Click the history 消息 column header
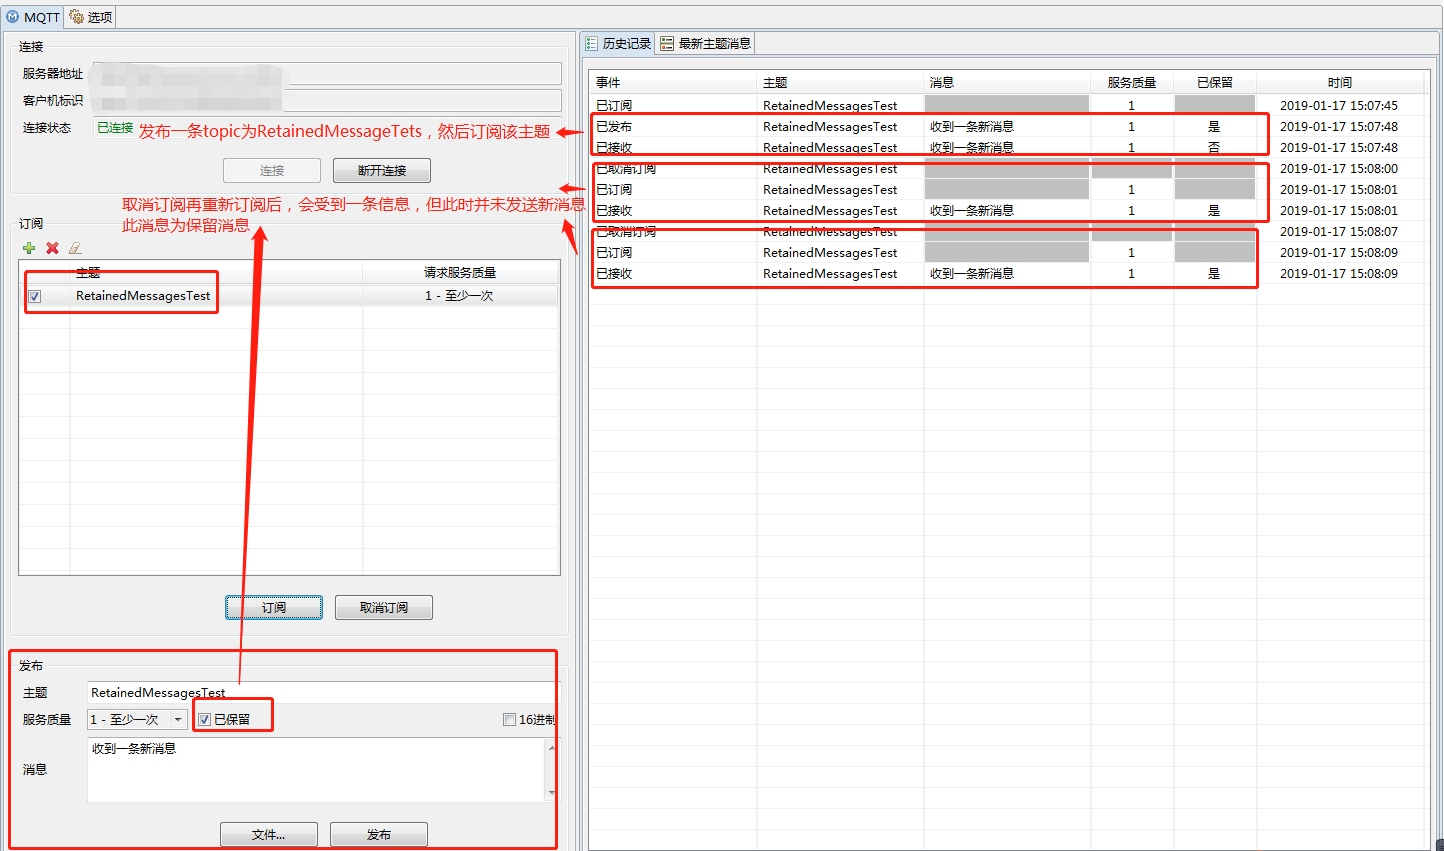The height and width of the screenshot is (851, 1444). (x=1007, y=82)
